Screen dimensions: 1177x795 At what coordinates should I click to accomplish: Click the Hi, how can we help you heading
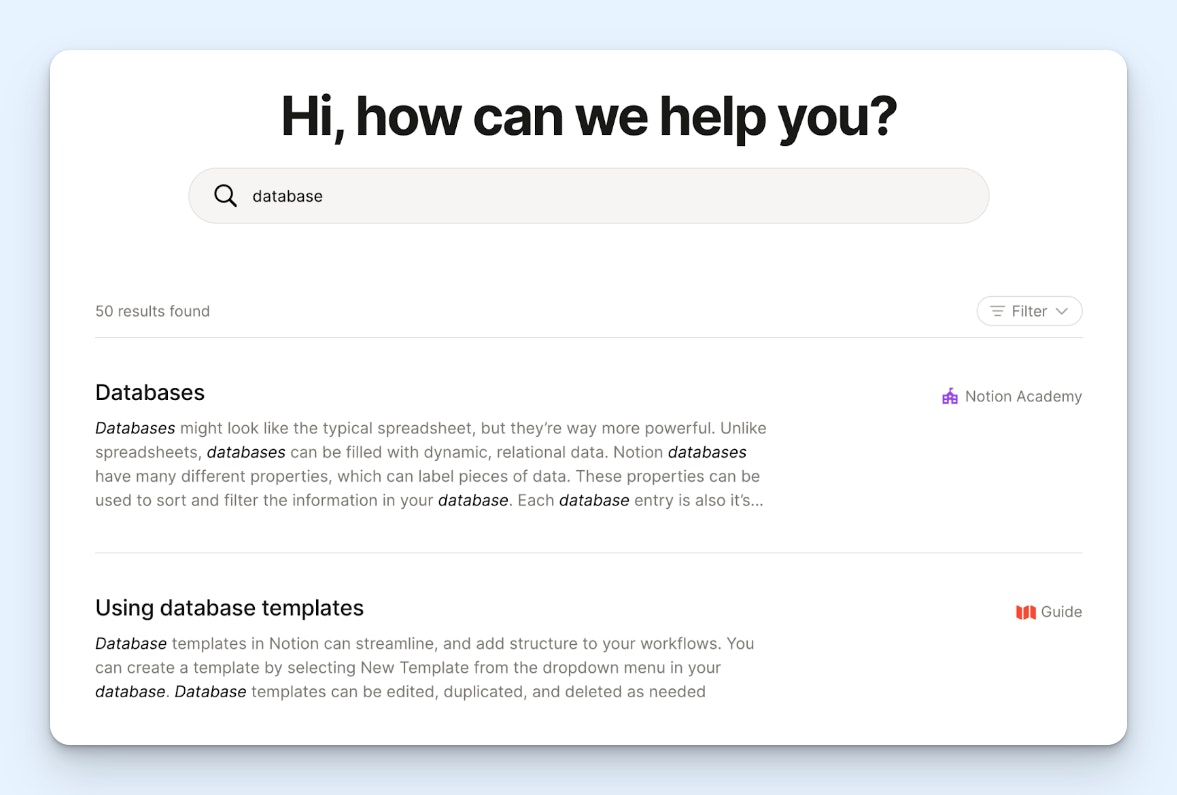click(588, 117)
